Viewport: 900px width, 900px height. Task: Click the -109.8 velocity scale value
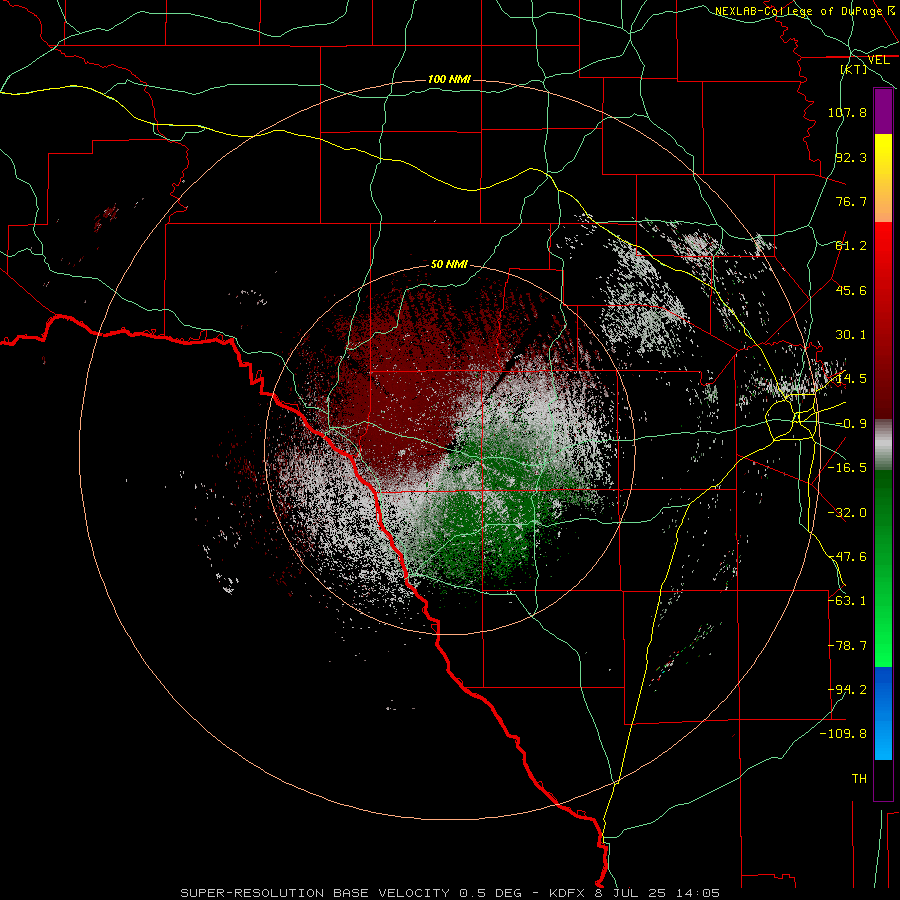844,734
